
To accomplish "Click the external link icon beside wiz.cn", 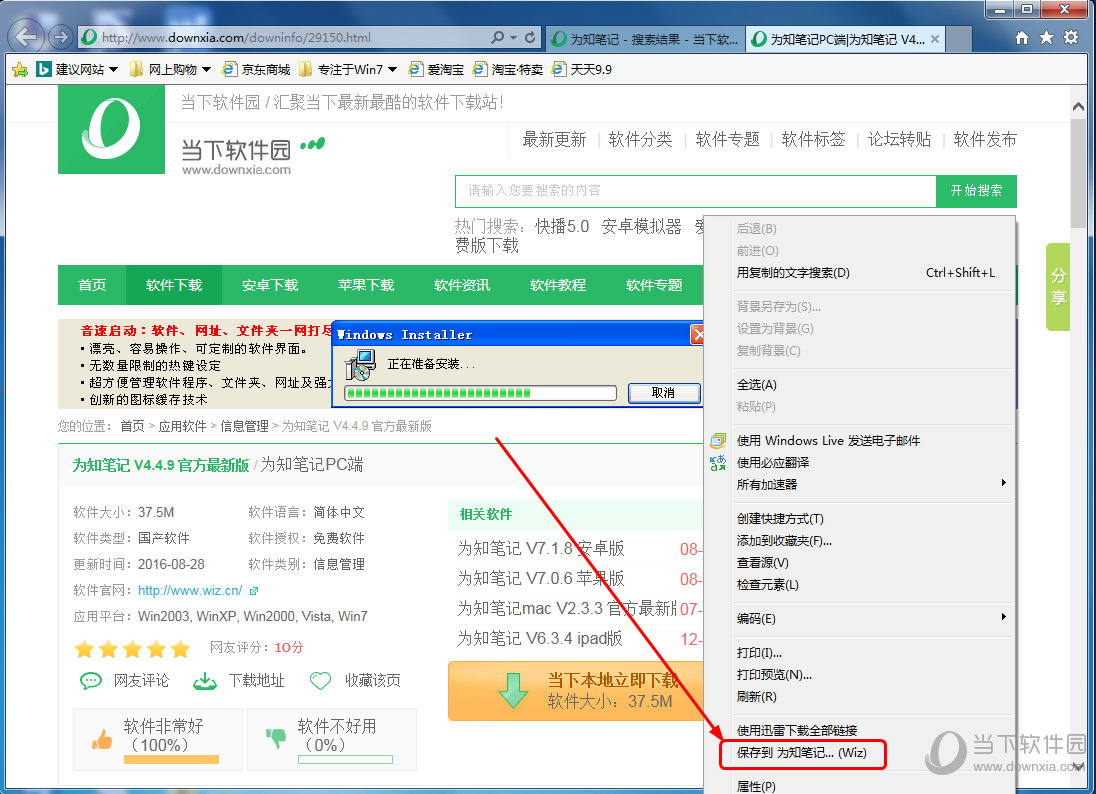I will (x=254, y=591).
